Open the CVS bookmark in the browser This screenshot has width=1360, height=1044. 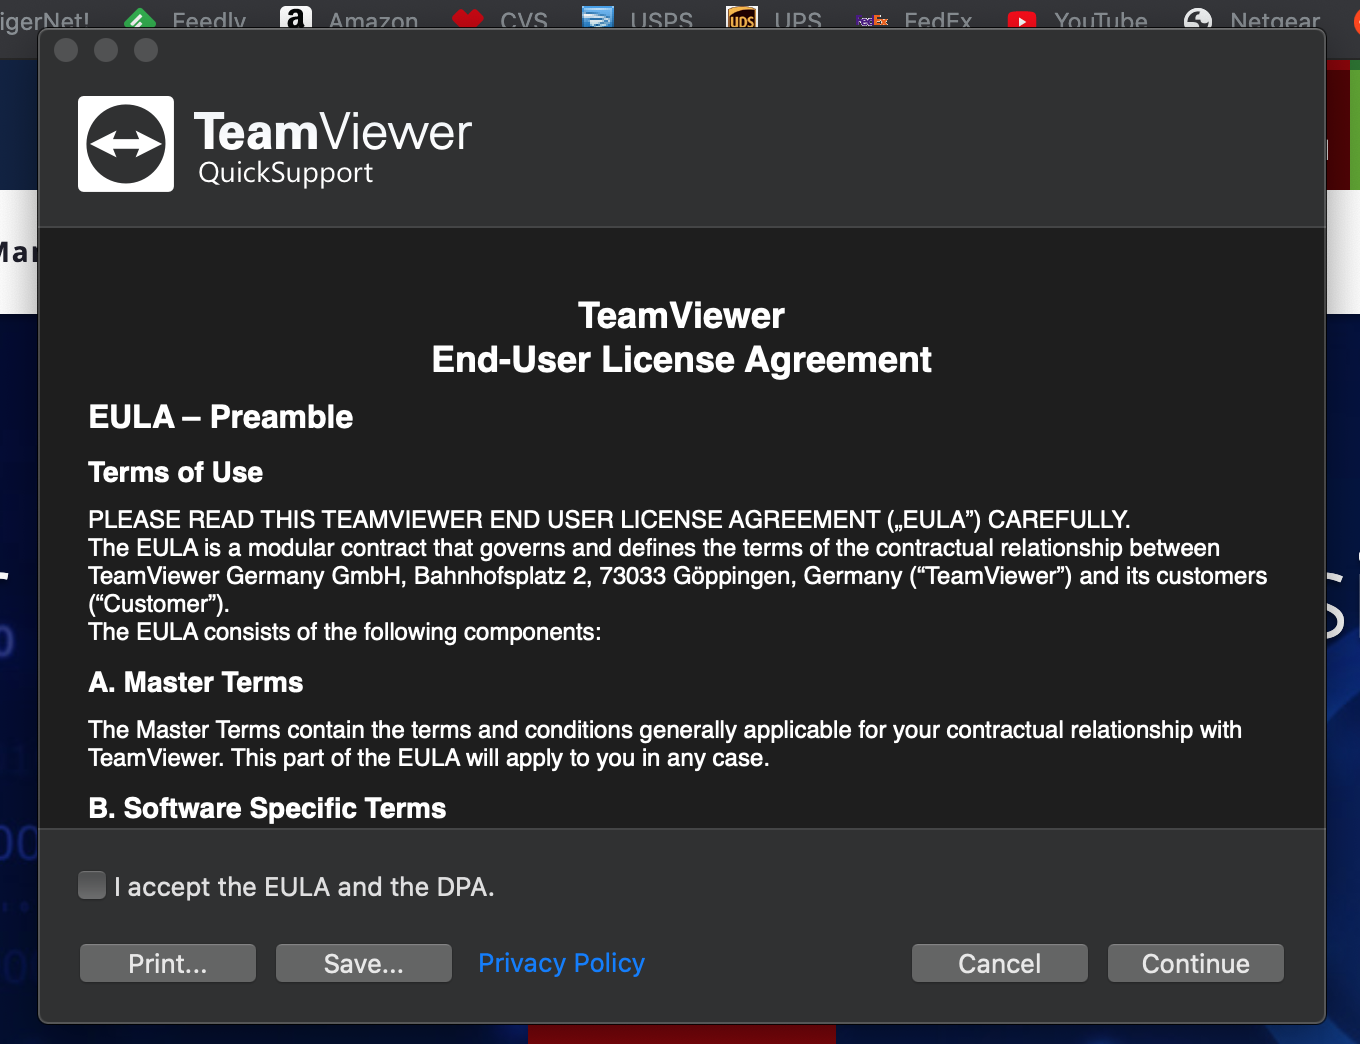pos(500,19)
